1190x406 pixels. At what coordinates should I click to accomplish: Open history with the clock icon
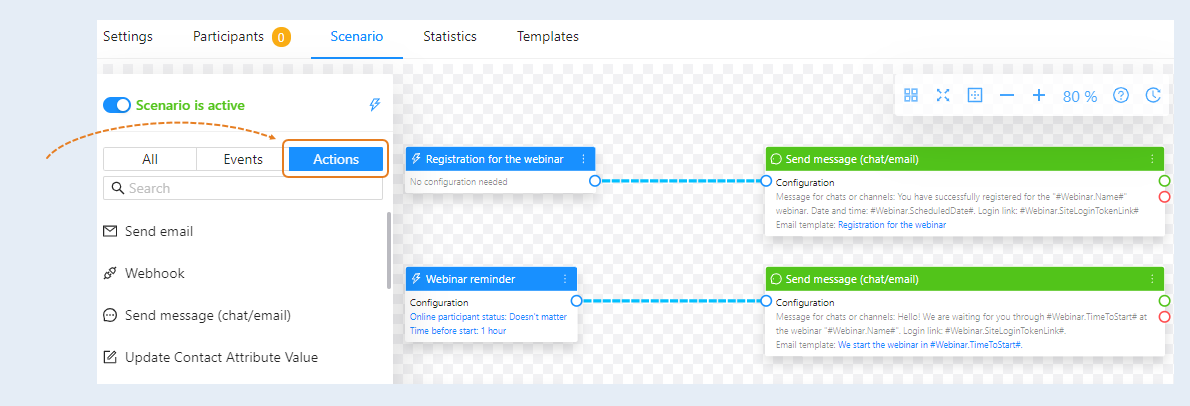click(x=1153, y=95)
